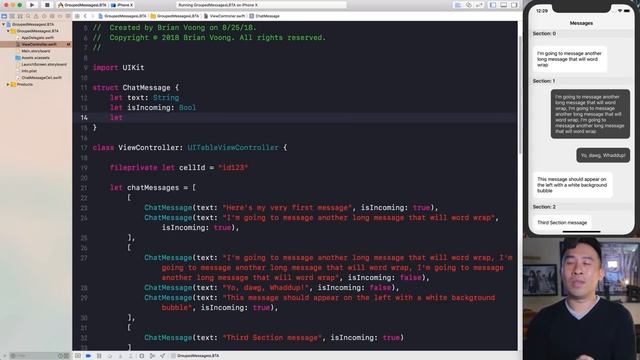The width and height of the screenshot is (640, 360).
Task: Show the Find navigator tab
Action: [28, 16]
